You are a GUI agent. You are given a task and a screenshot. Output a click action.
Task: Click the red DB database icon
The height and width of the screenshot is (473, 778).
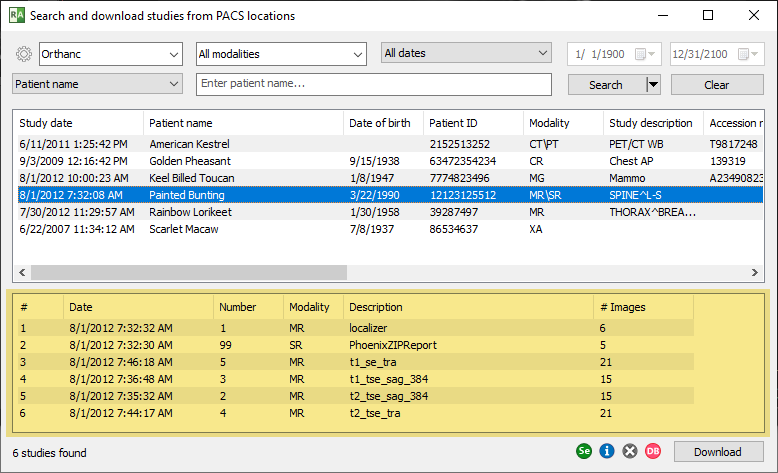(653, 452)
